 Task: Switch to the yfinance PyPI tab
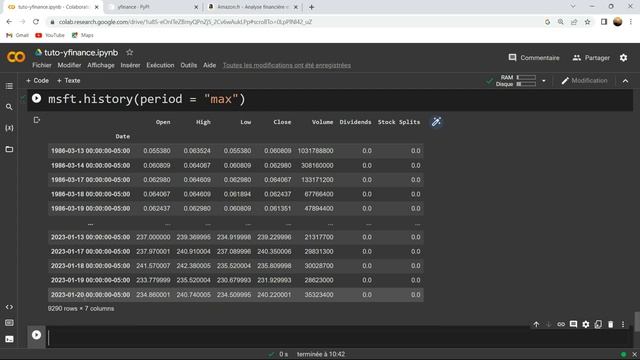click(153, 7)
